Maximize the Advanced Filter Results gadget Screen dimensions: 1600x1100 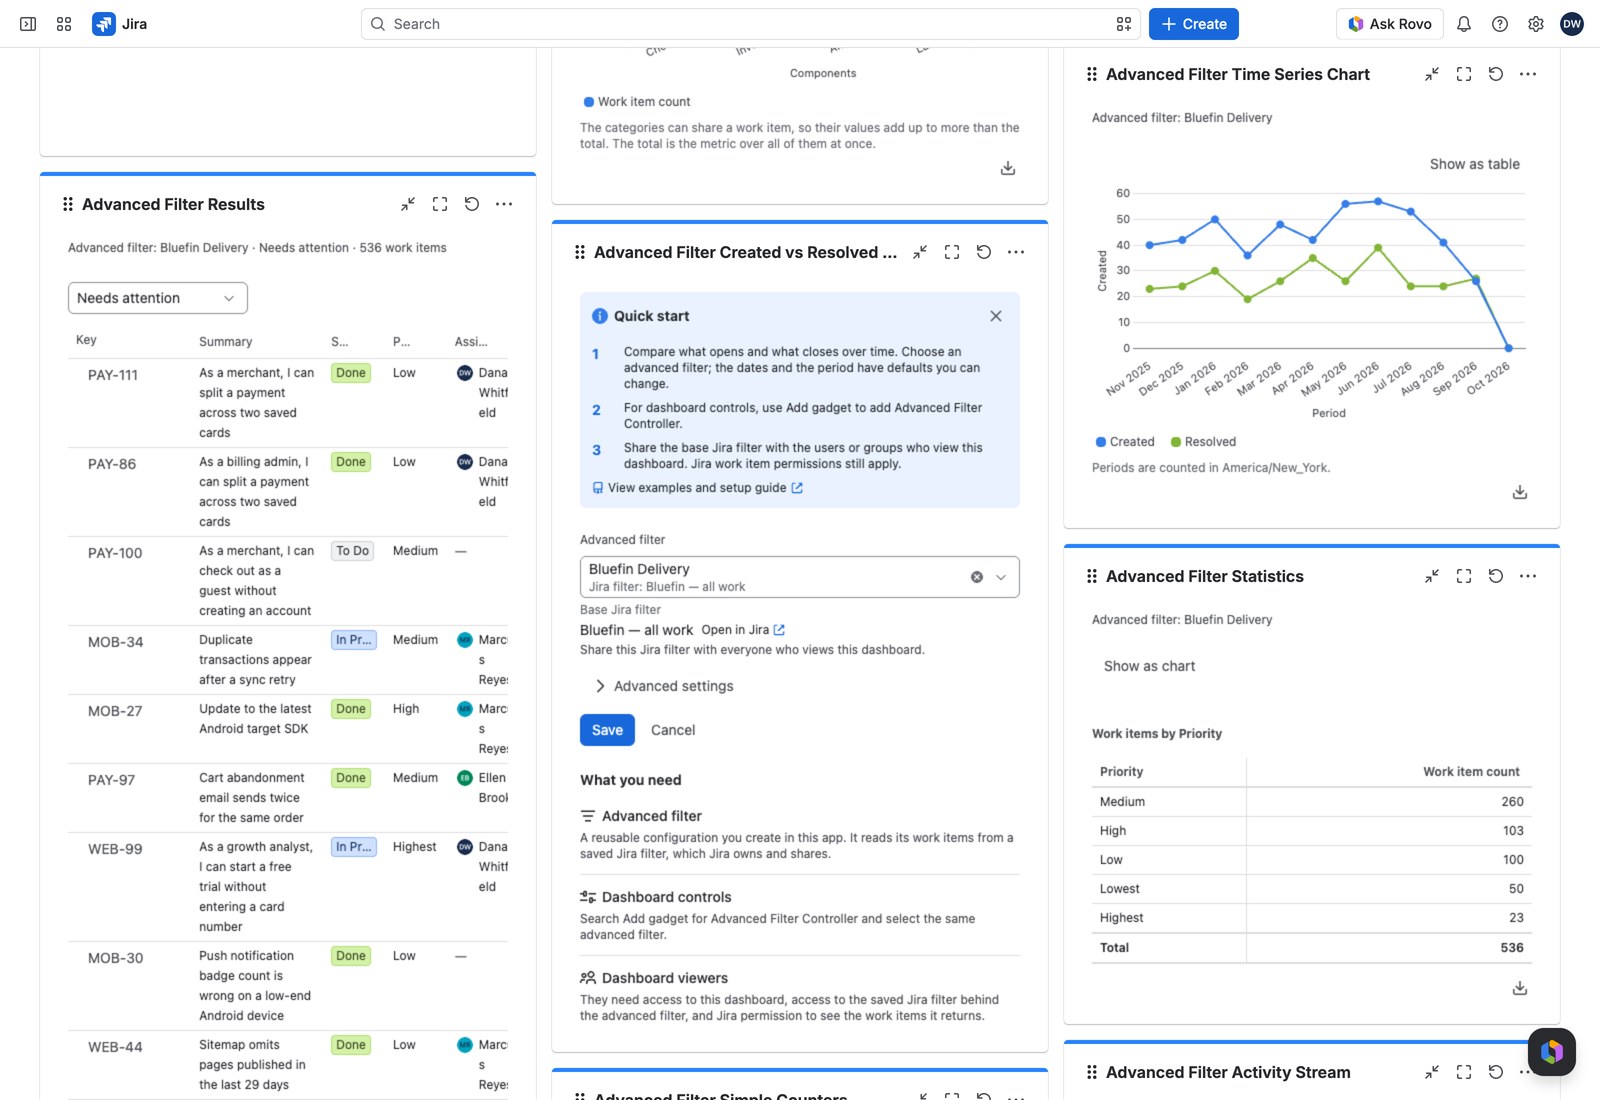440,204
